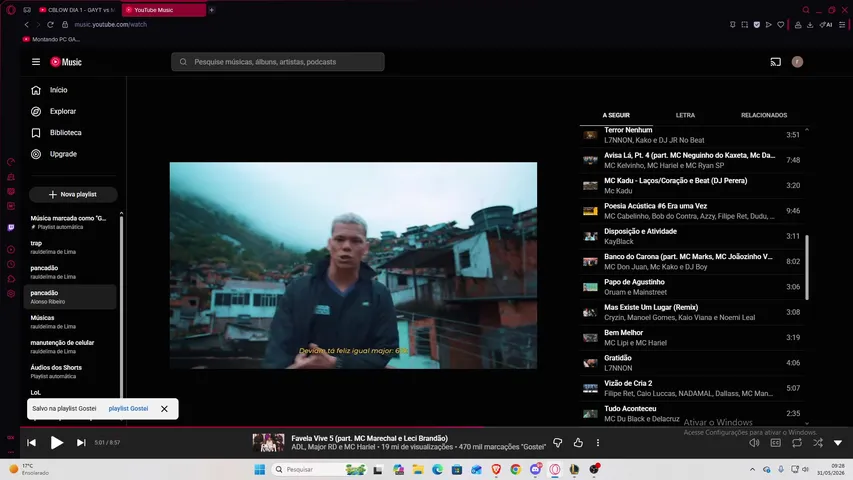The image size is (853, 480).
Task: Open the hamburger guide menu
Action: coord(36,62)
